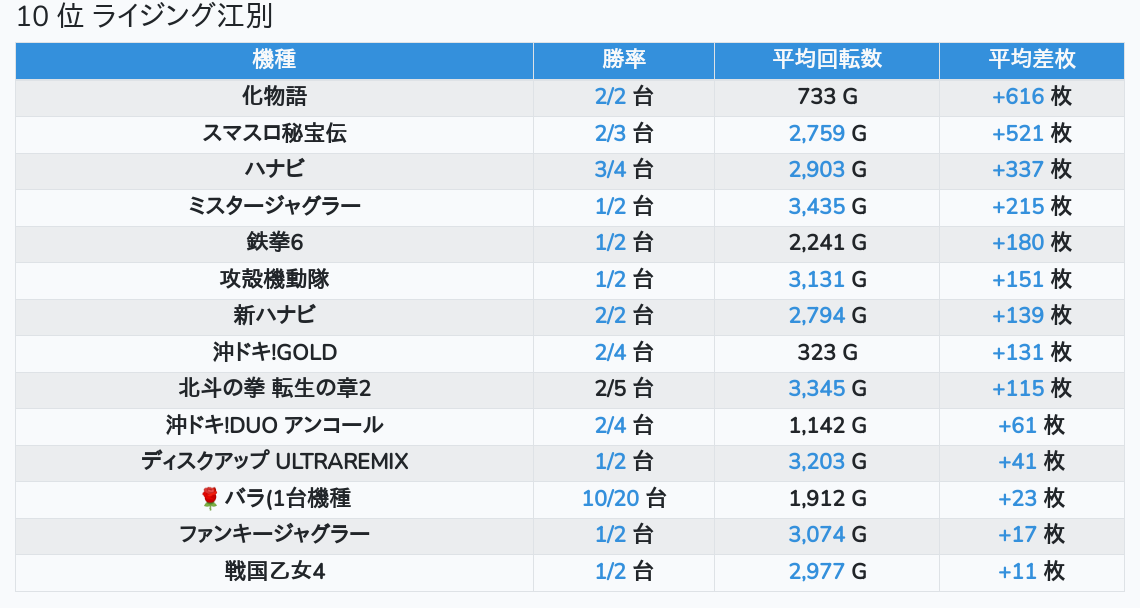This screenshot has width=1140, height=608.
Task: Sort table by 勝率 header
Action: point(624,59)
